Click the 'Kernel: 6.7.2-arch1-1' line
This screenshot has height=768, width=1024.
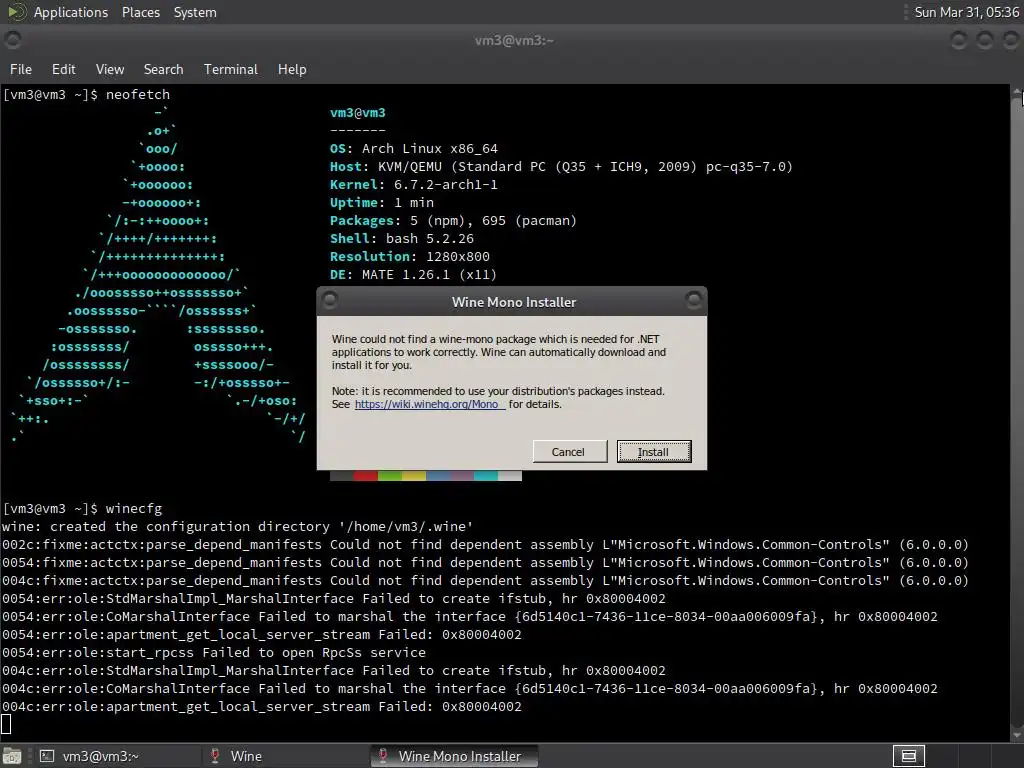tap(413, 185)
